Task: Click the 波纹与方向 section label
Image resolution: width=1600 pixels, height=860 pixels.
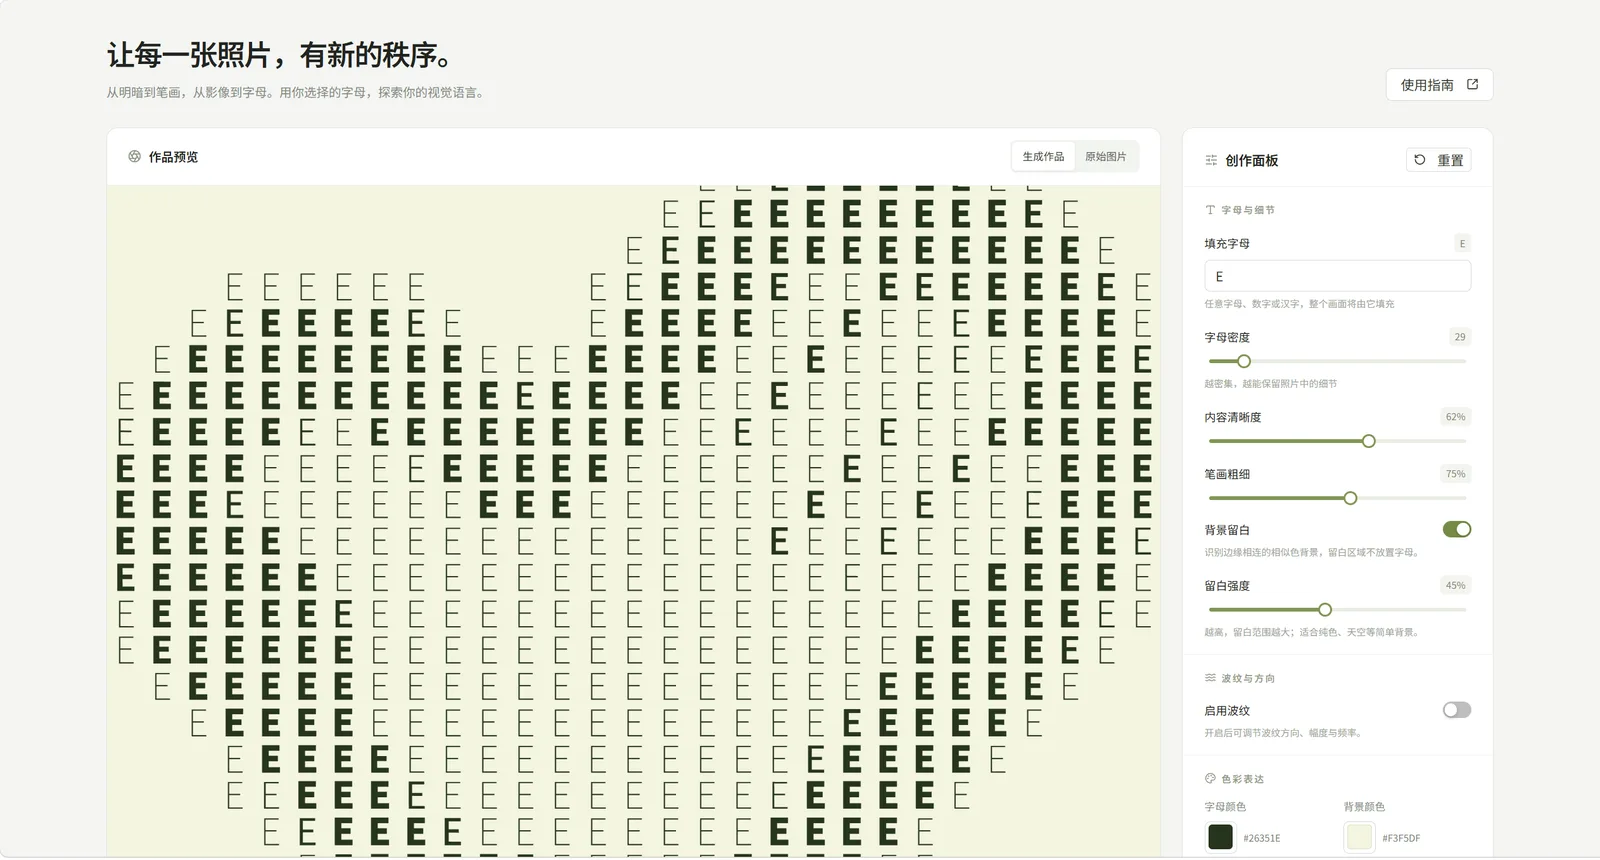Action: [x=1248, y=678]
